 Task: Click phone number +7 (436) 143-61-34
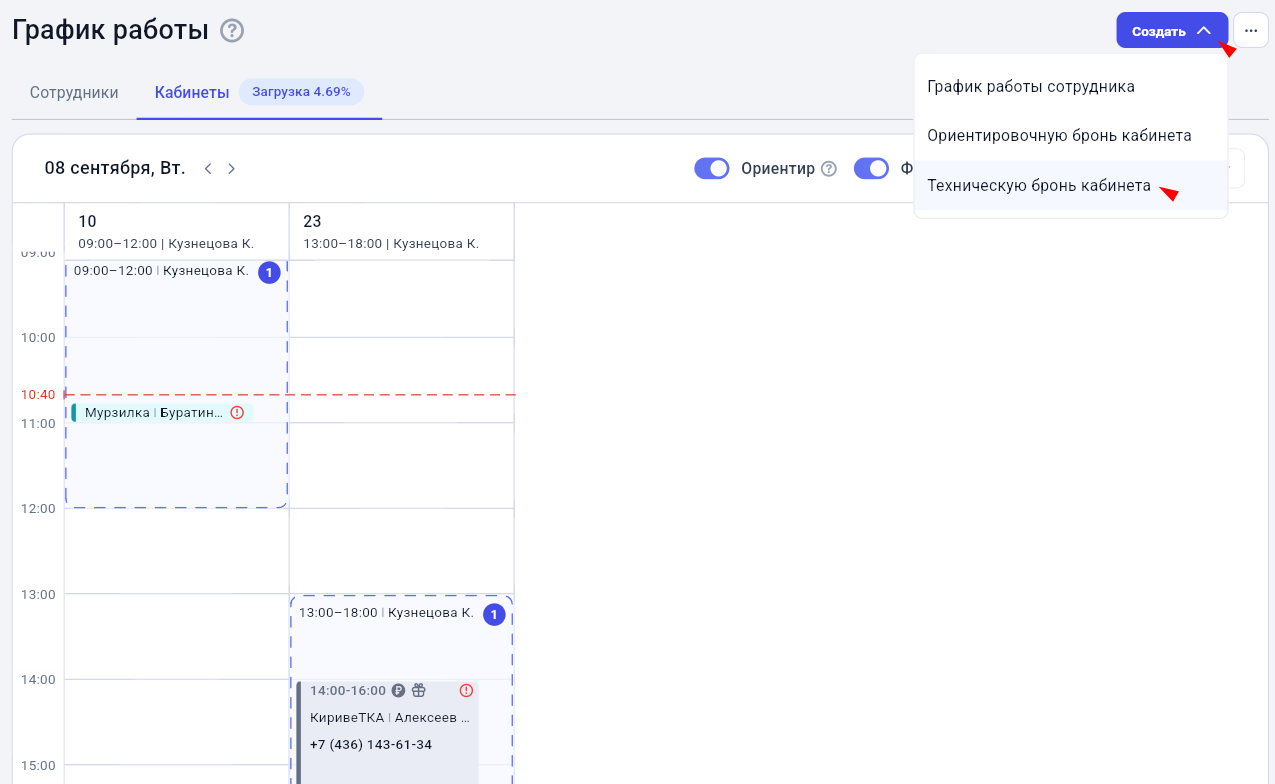(371, 745)
